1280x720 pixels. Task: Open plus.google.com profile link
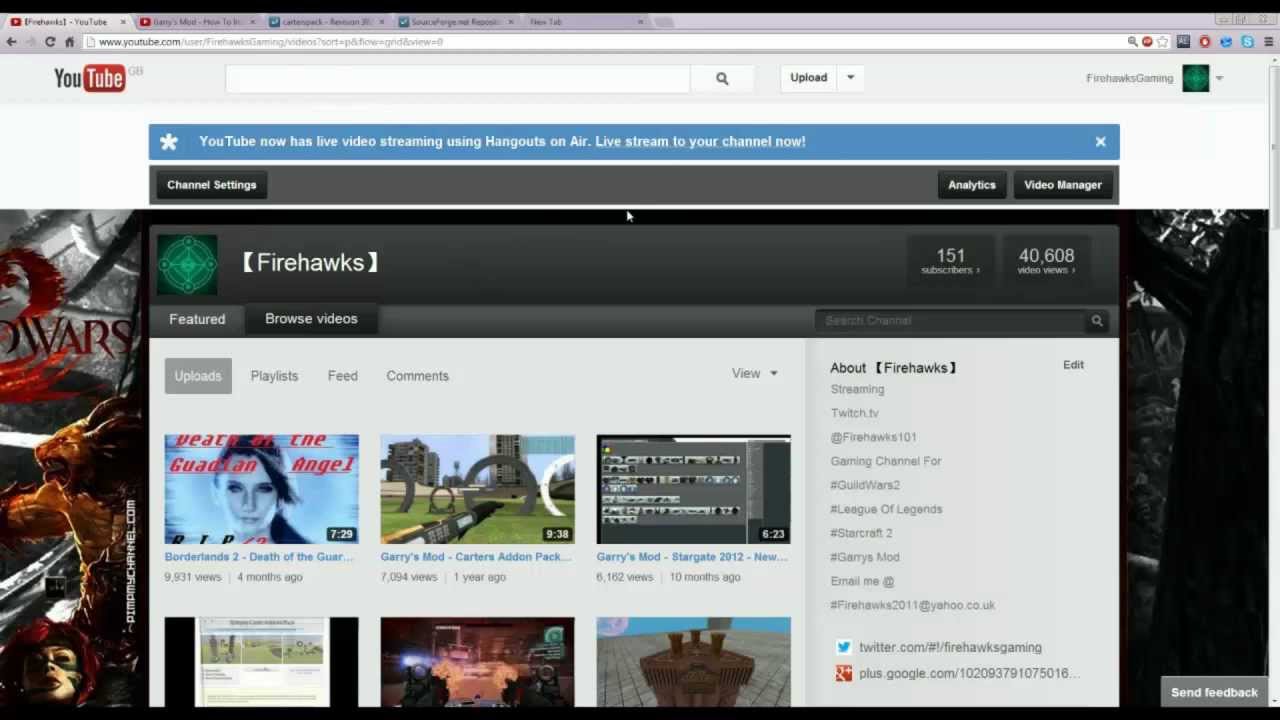click(969, 674)
